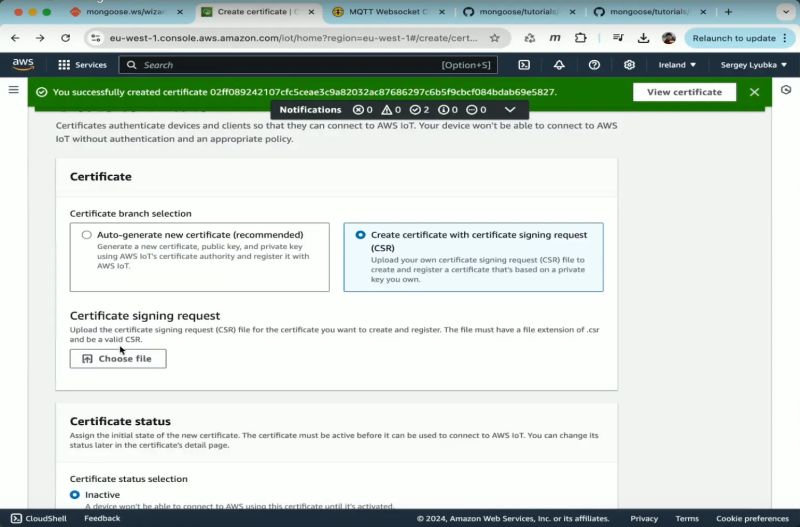Viewport: 800px width, 527px height.
Task: Open the browser tab list dropdown
Action: [786, 12]
